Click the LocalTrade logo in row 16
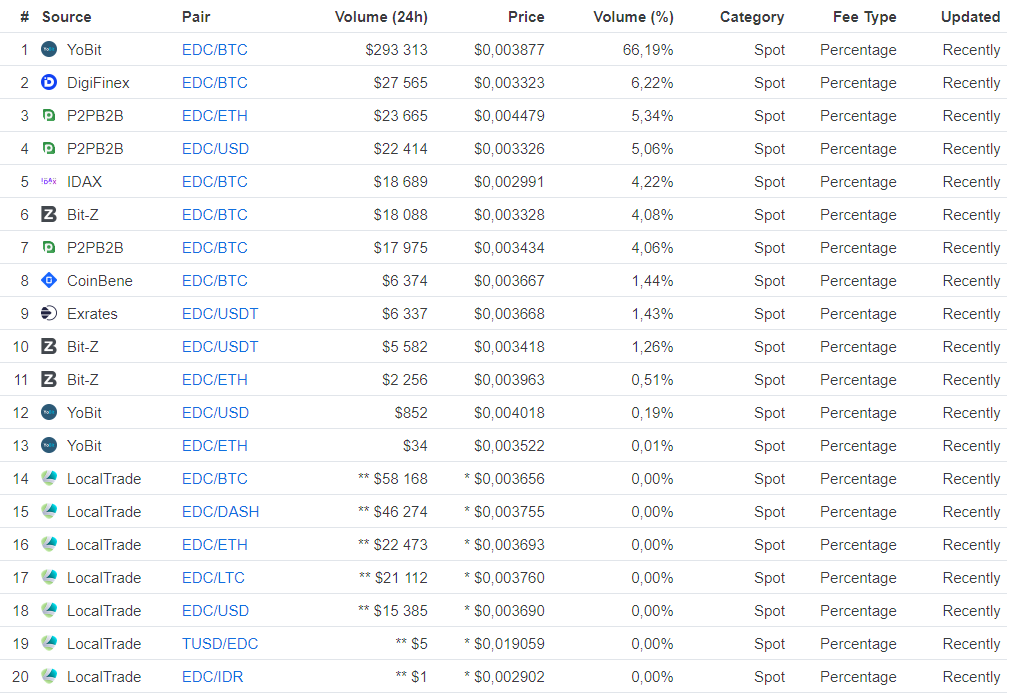 49,545
